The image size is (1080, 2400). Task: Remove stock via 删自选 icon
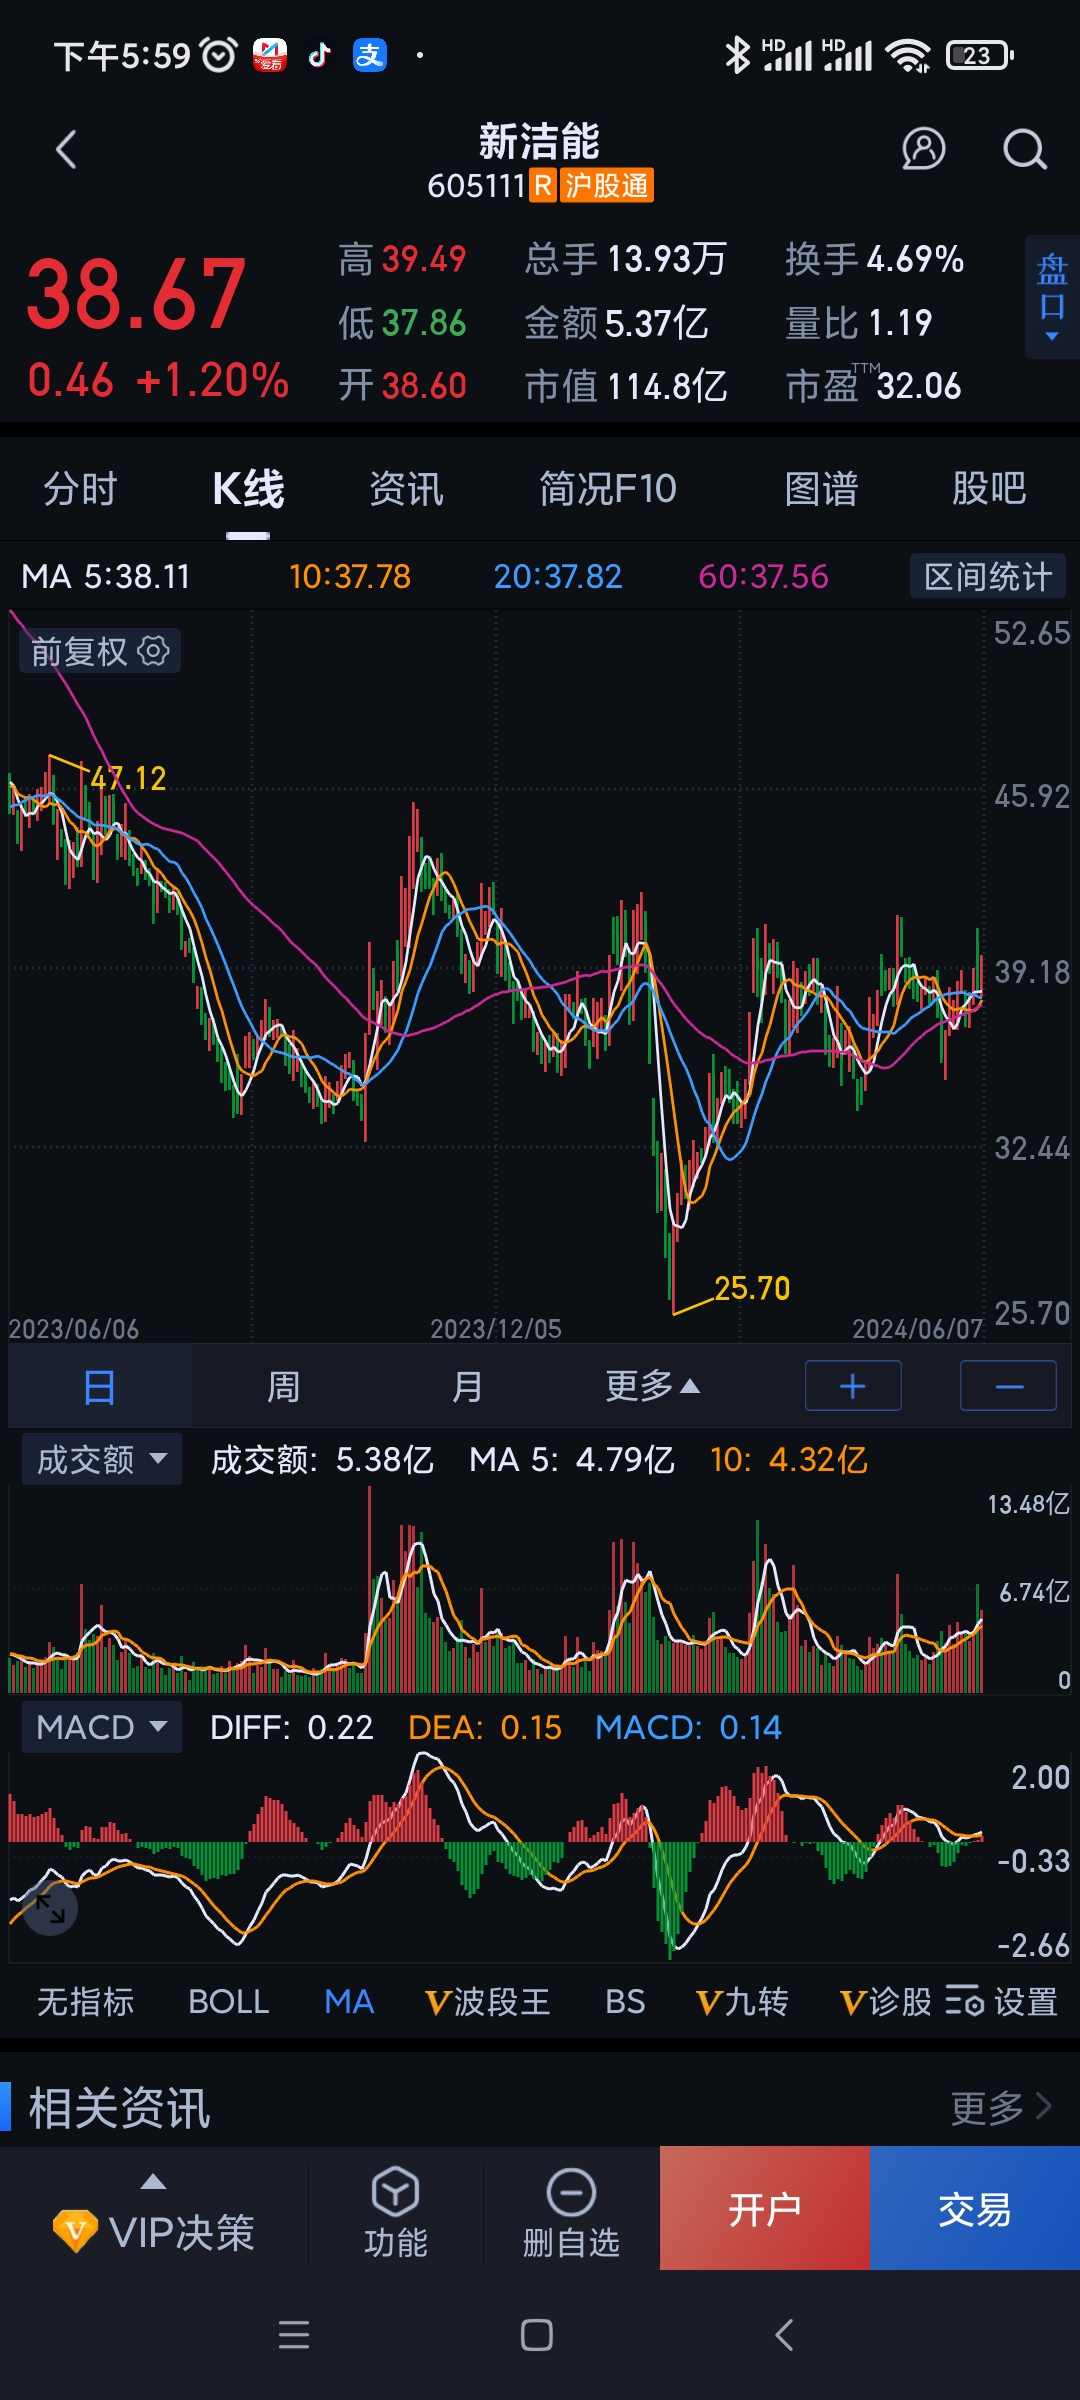(571, 2193)
